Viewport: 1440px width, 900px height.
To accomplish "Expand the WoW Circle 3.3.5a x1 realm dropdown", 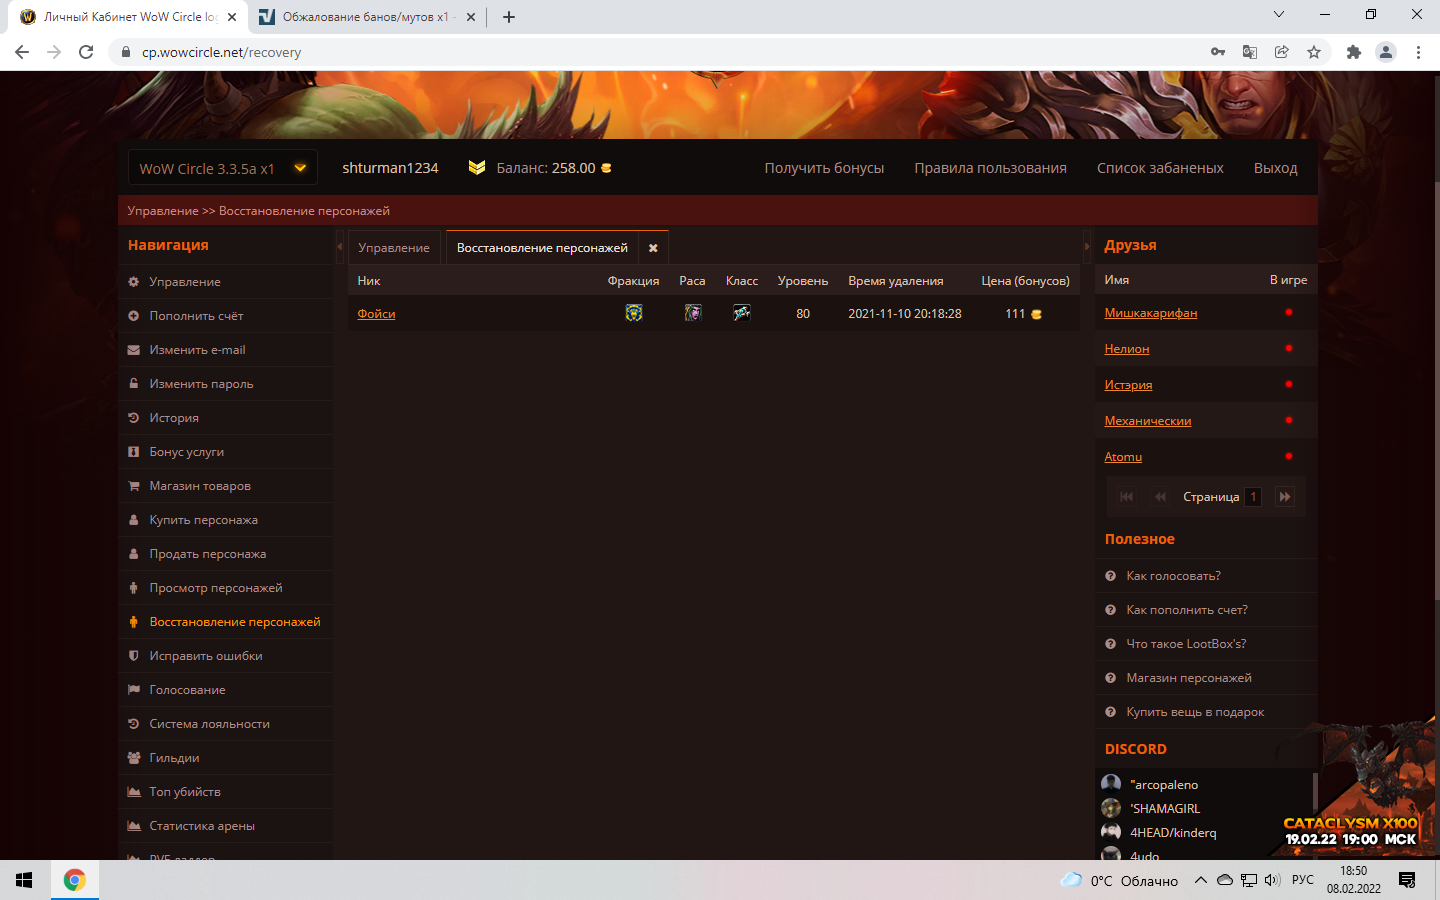I will tap(300, 168).
